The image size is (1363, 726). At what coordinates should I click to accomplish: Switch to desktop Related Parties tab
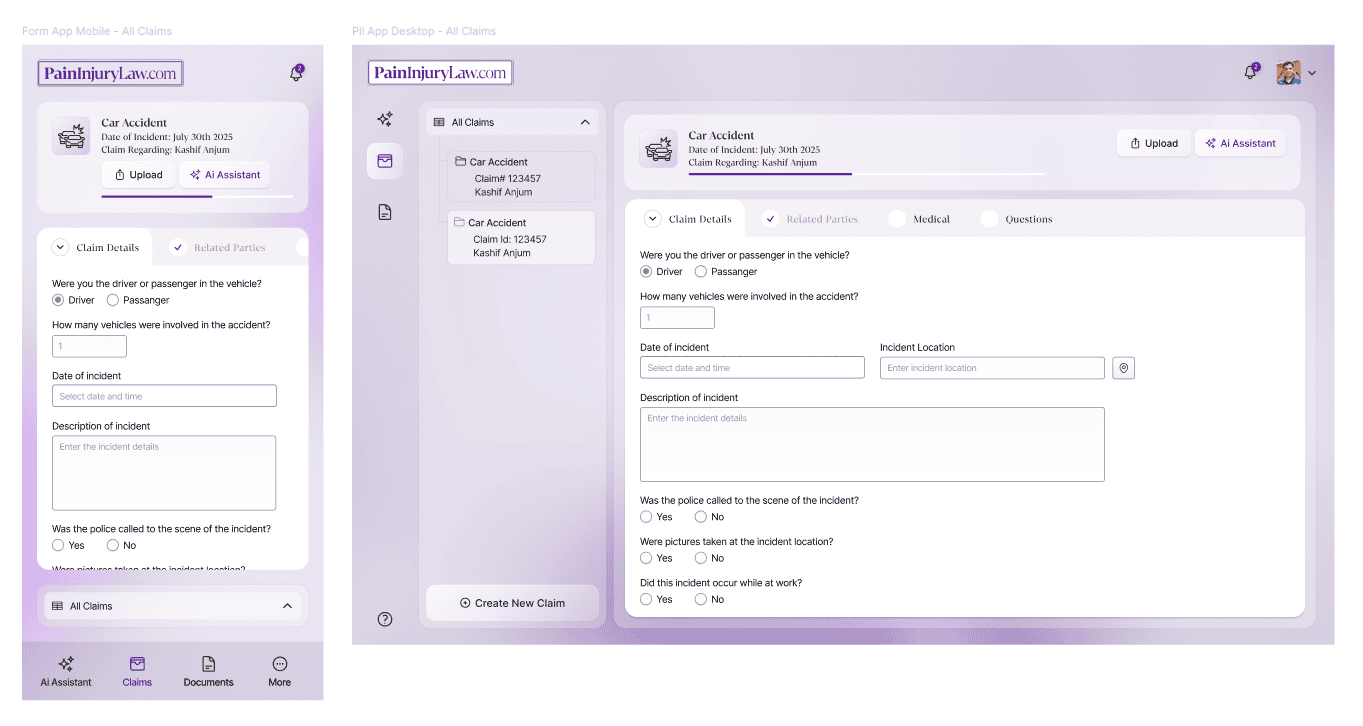(x=810, y=219)
